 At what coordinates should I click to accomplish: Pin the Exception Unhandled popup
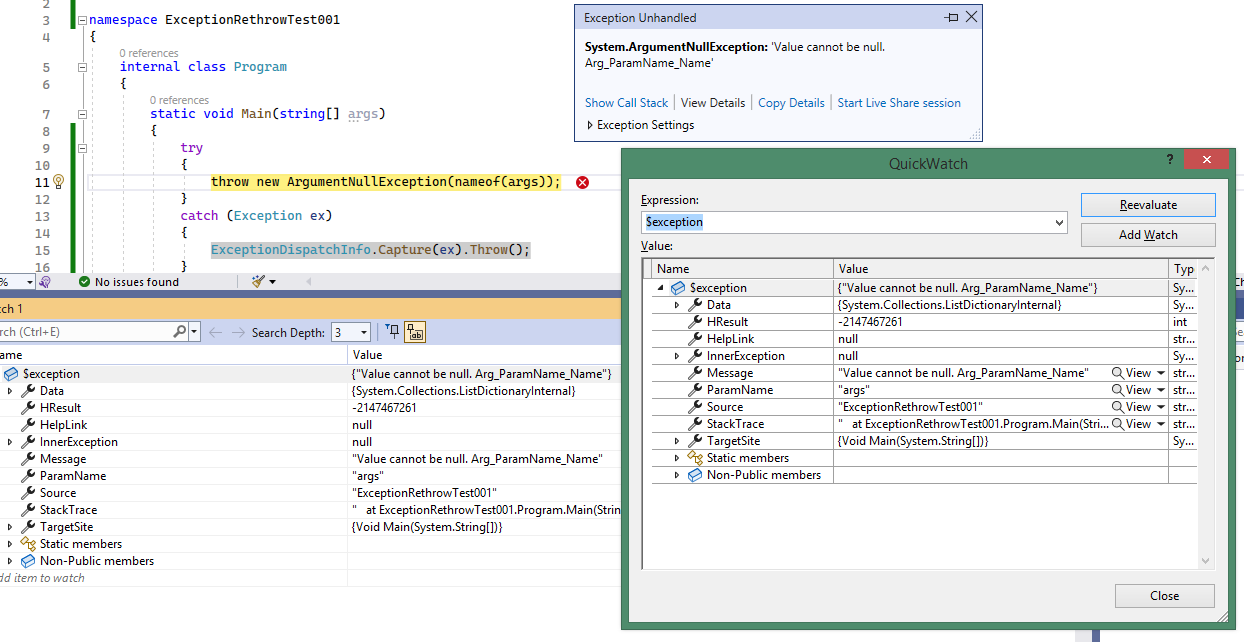[x=951, y=17]
